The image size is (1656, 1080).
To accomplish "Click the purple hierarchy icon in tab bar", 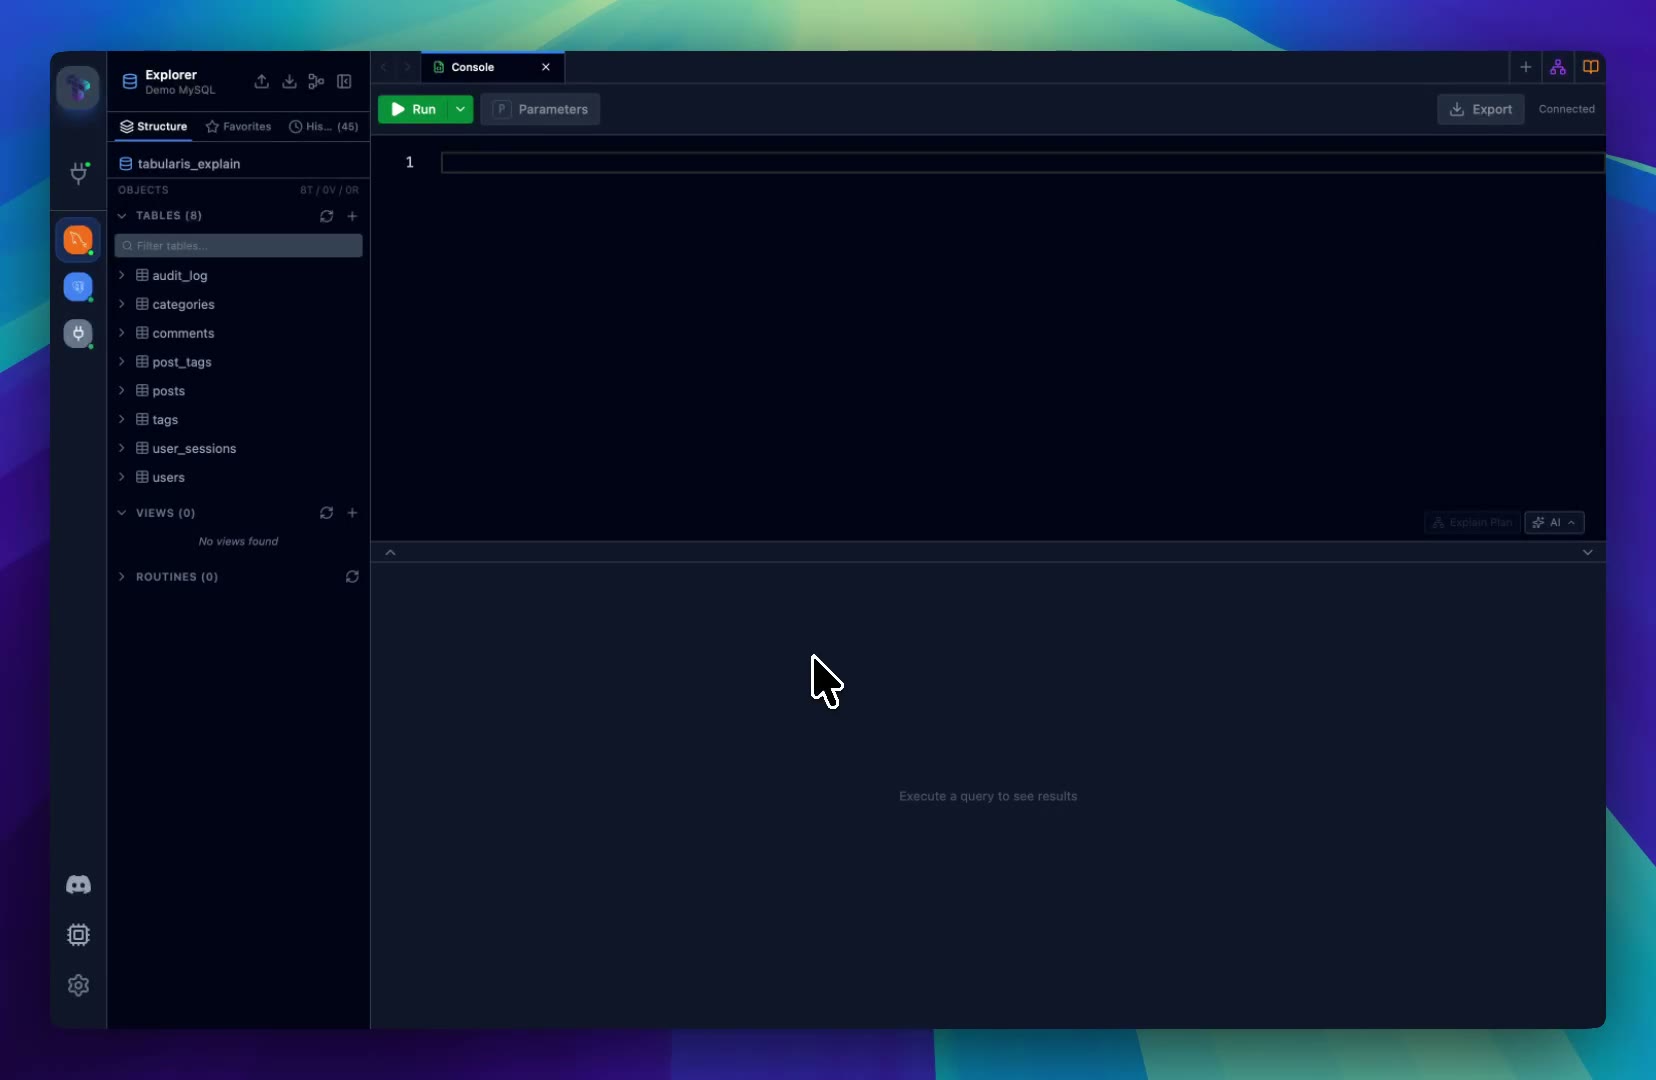I will point(1558,67).
